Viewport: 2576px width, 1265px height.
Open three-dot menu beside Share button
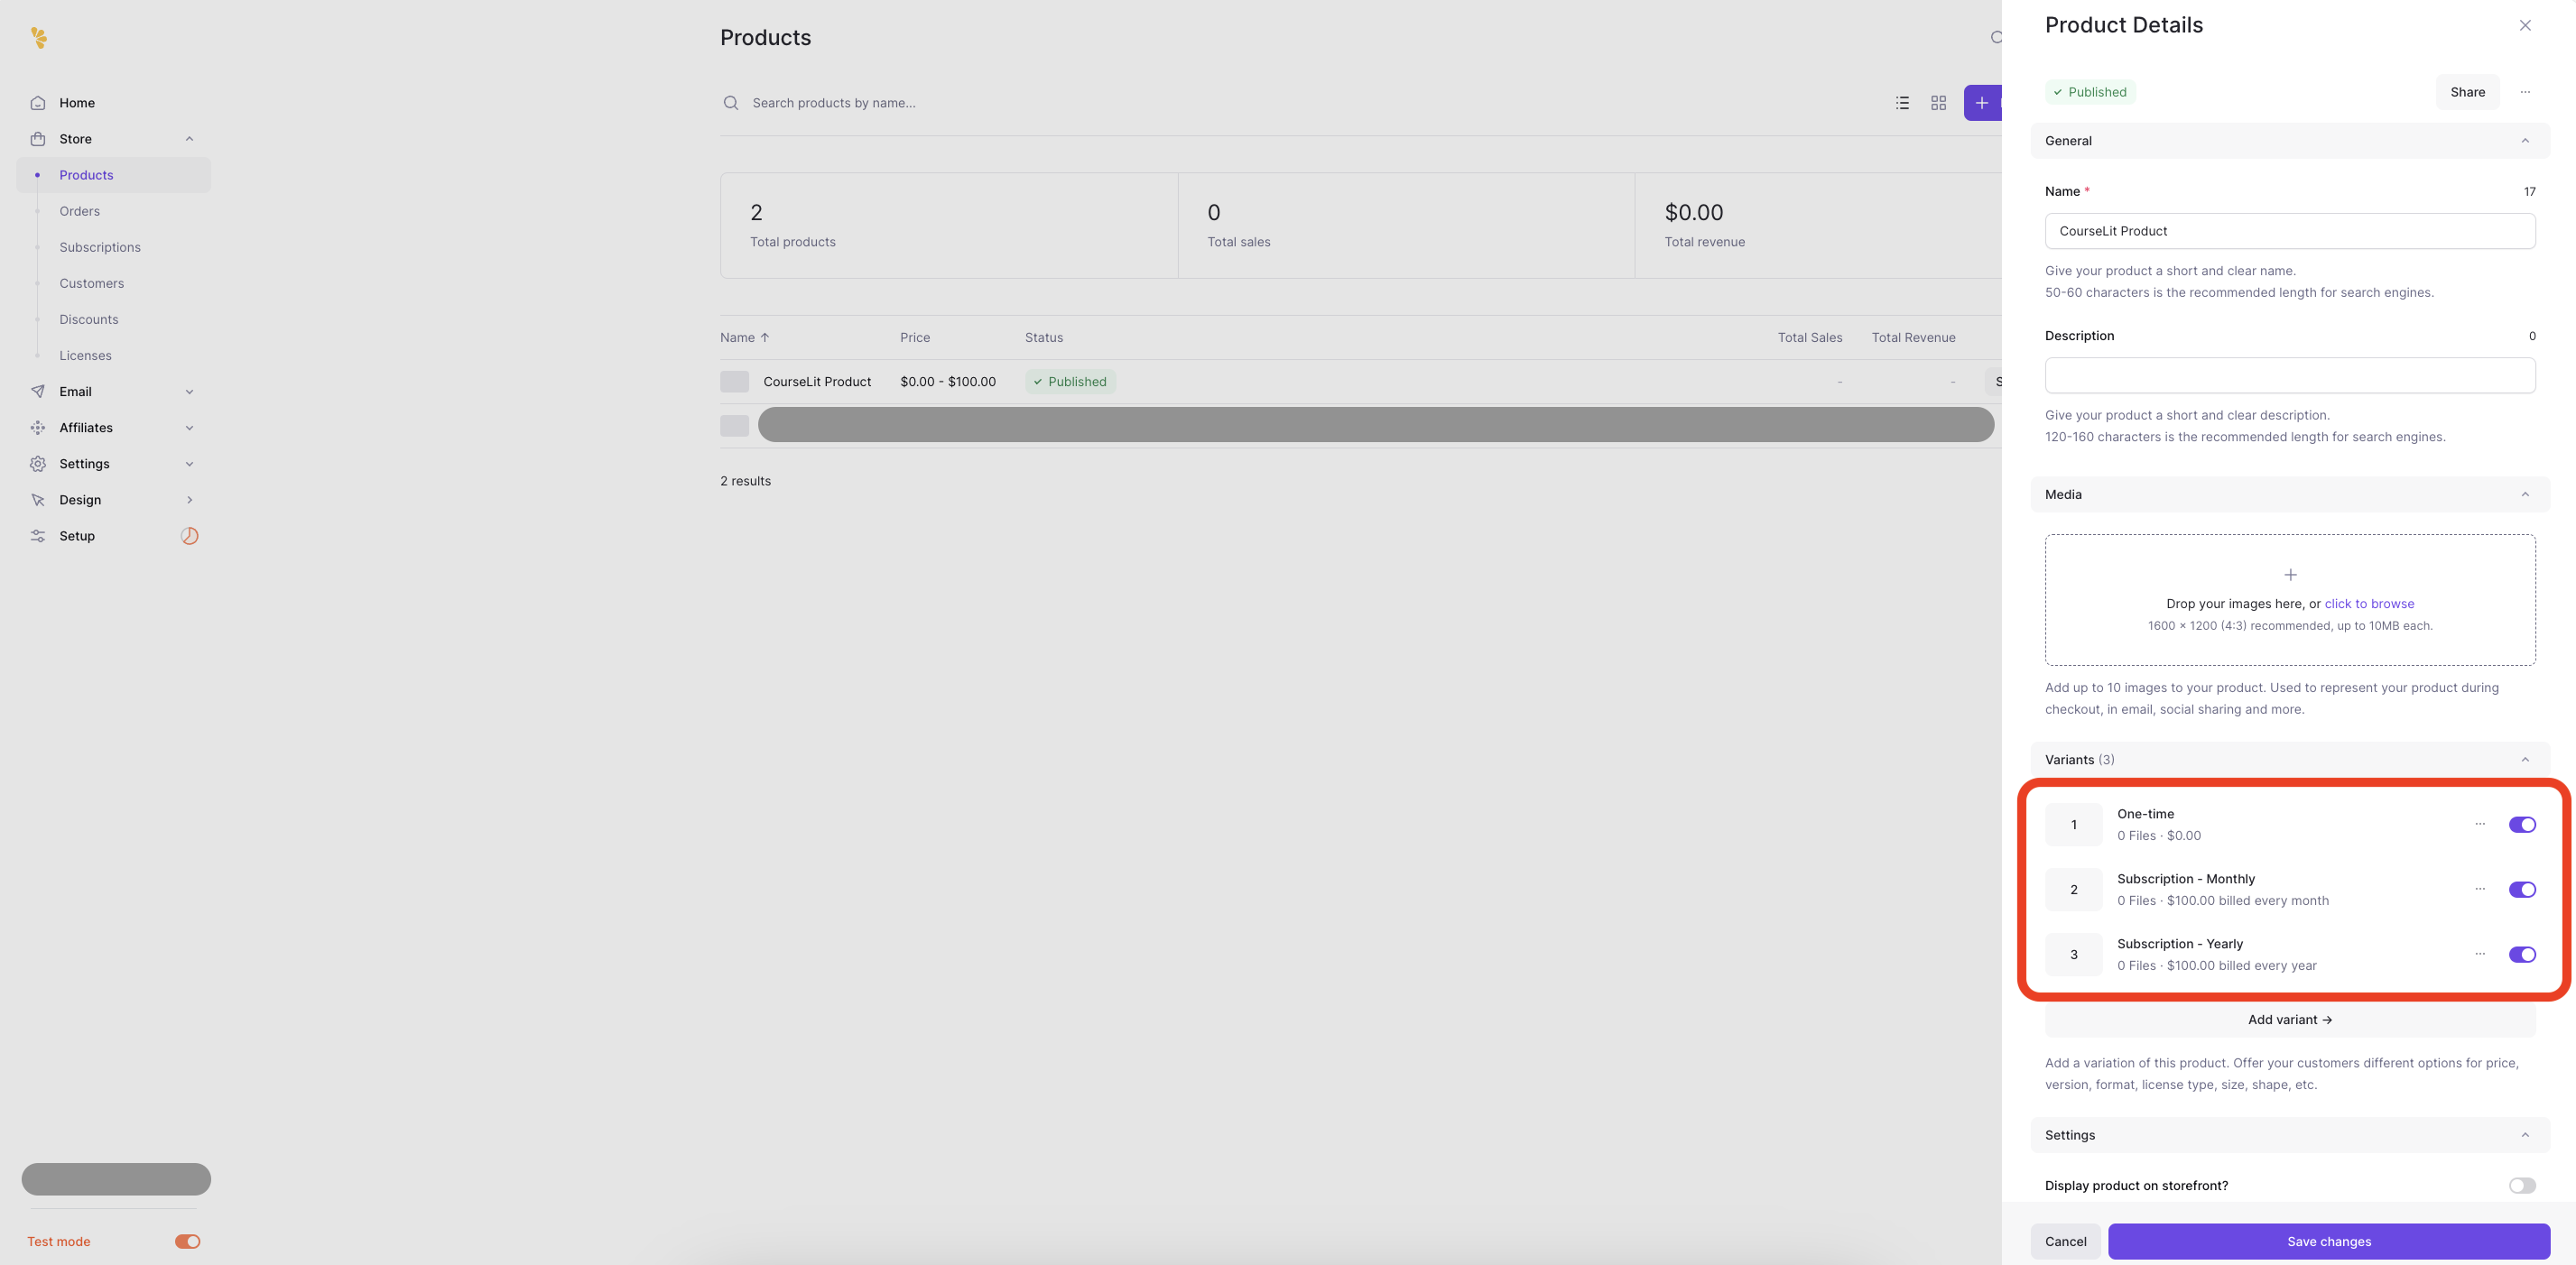click(2525, 92)
